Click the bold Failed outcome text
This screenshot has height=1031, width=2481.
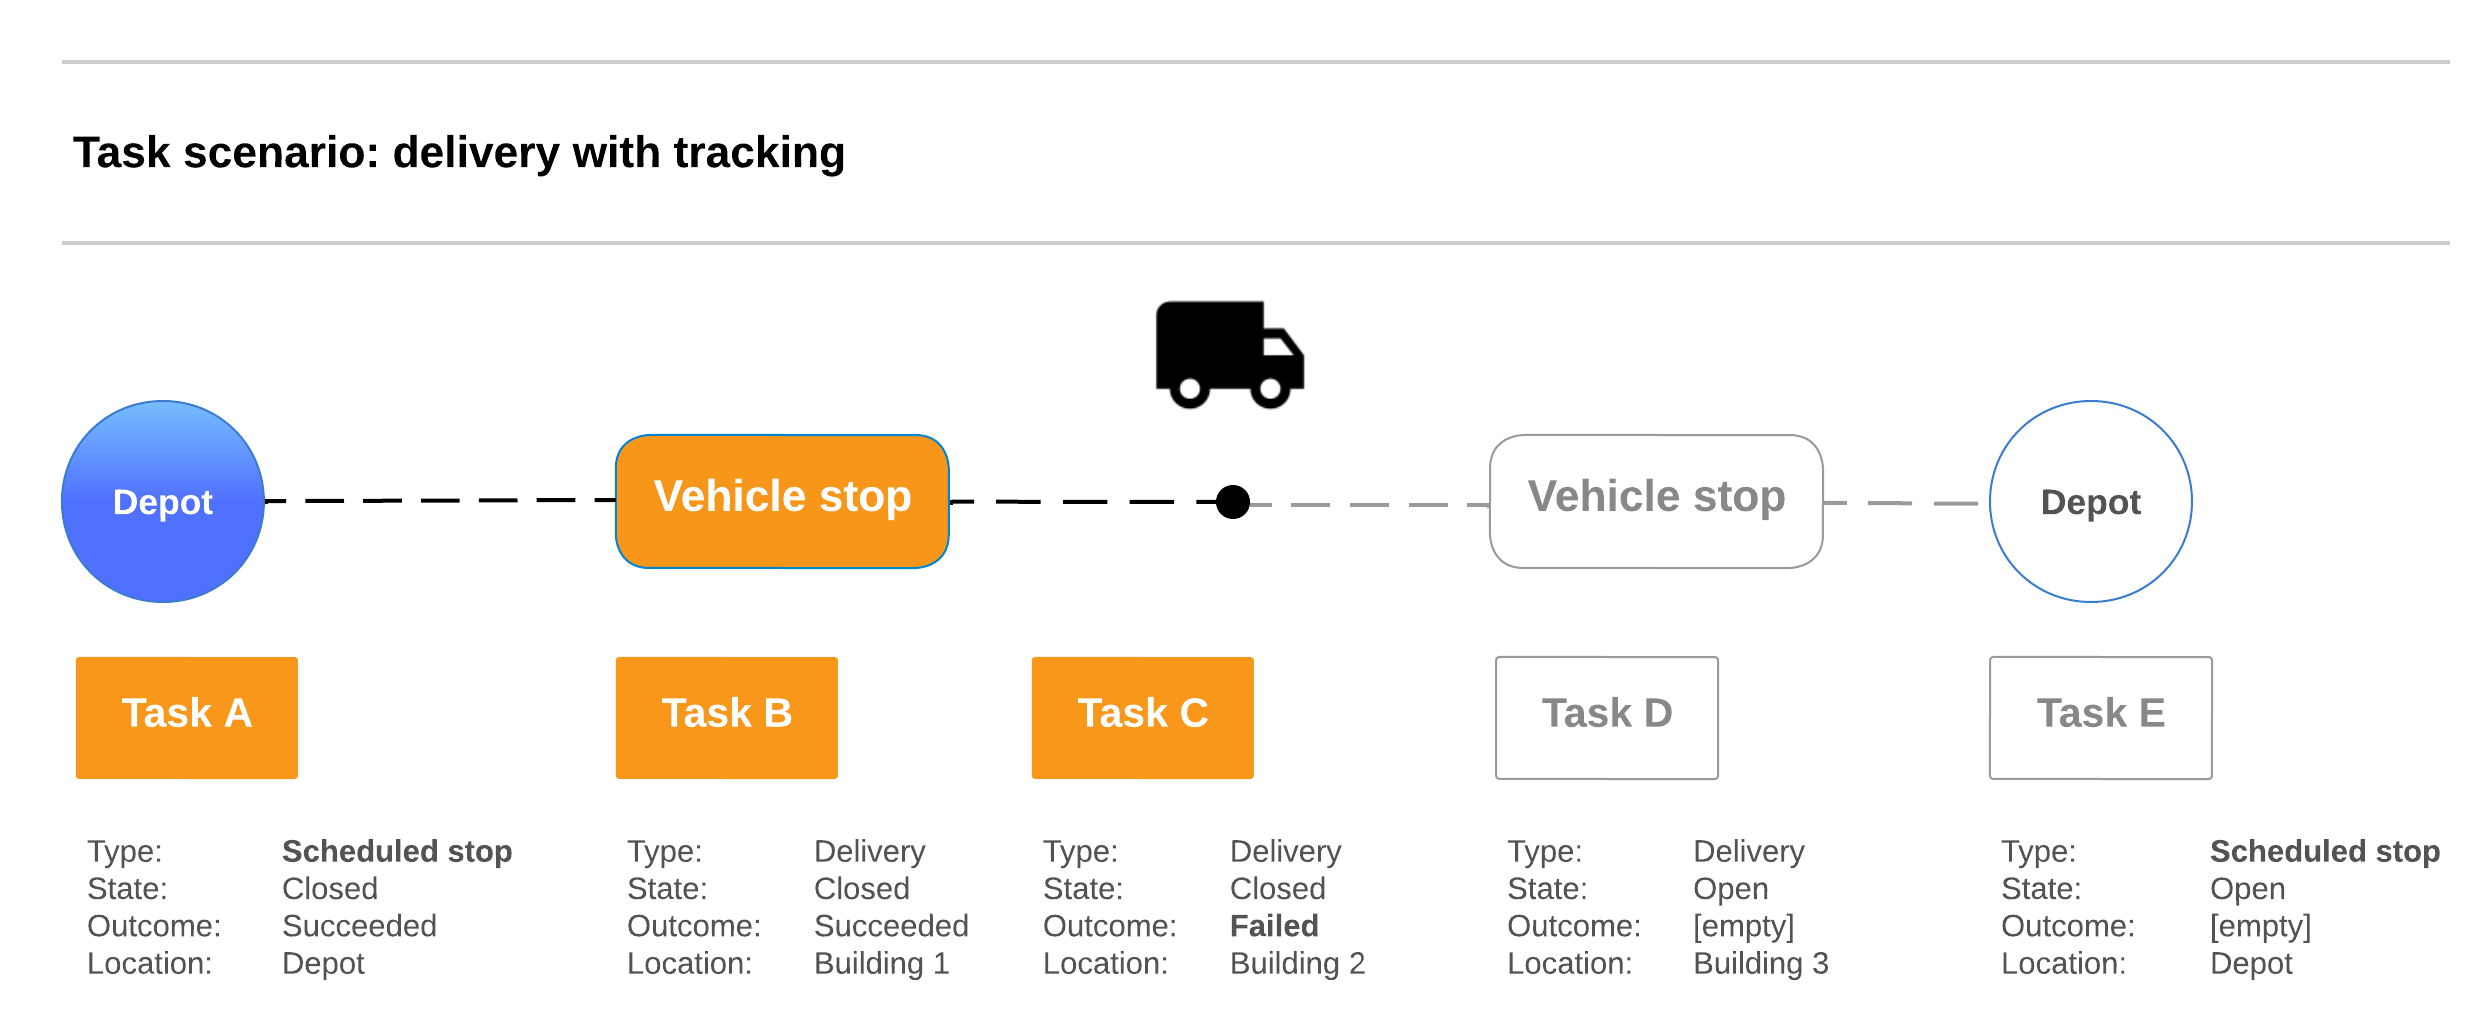click(x=1274, y=926)
